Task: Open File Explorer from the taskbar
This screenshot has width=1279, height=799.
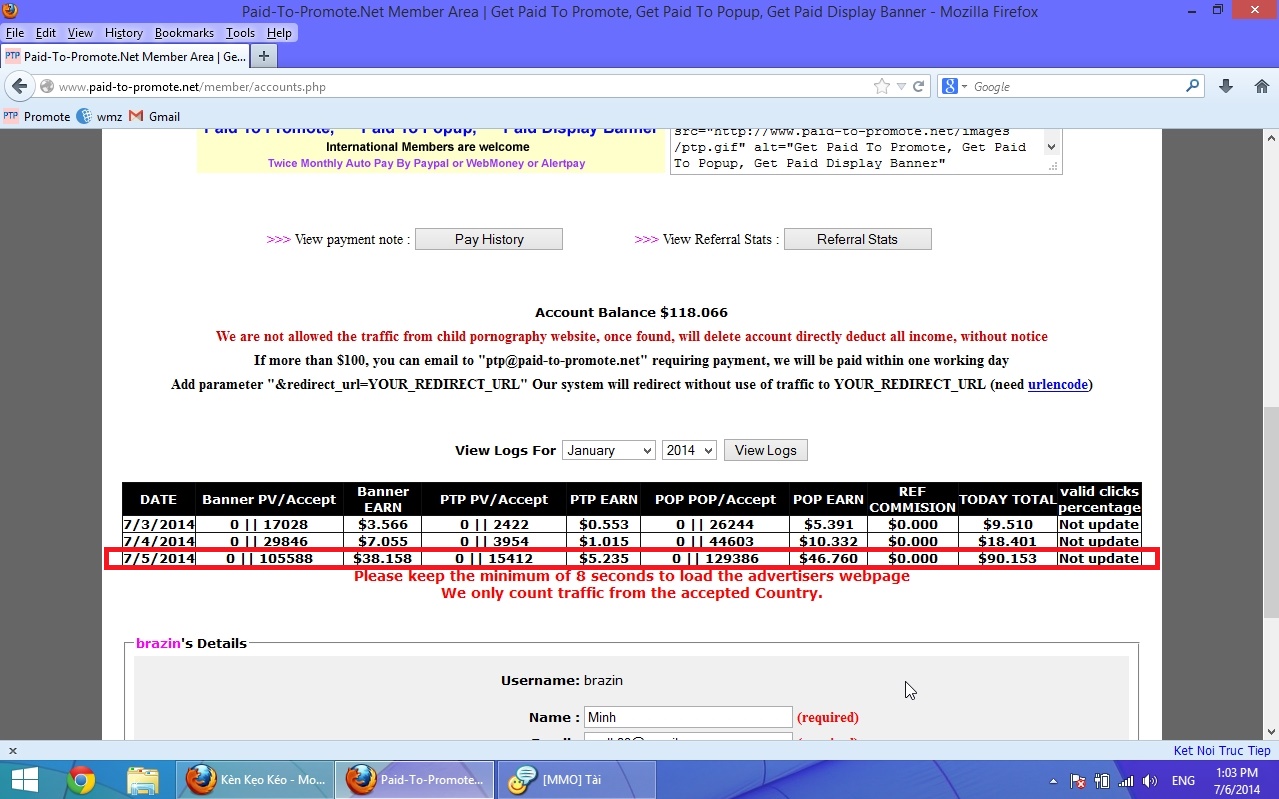Action: [x=143, y=779]
